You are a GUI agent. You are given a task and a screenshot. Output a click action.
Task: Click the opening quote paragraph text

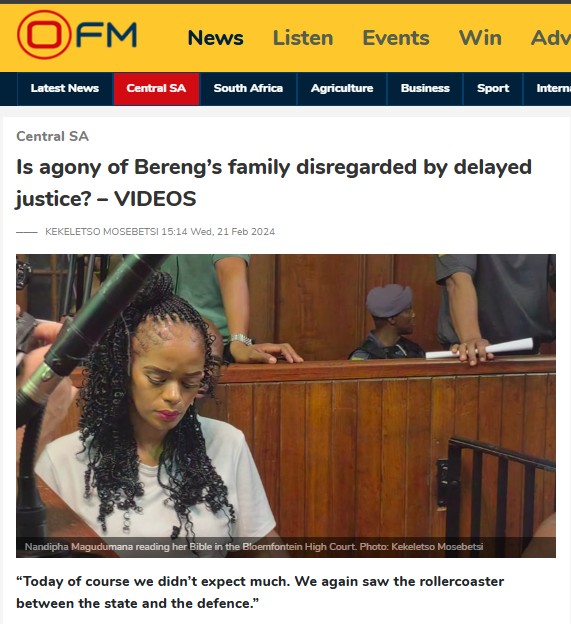pos(260,592)
